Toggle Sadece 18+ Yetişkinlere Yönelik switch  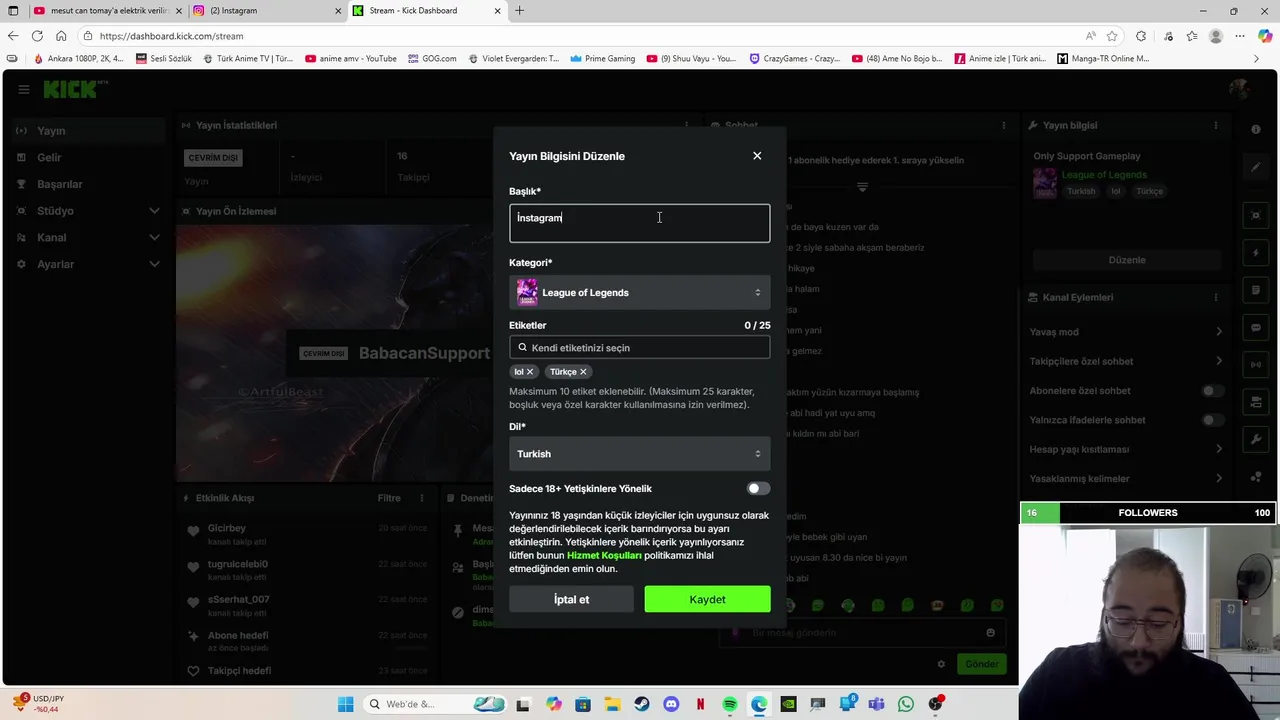click(x=758, y=489)
